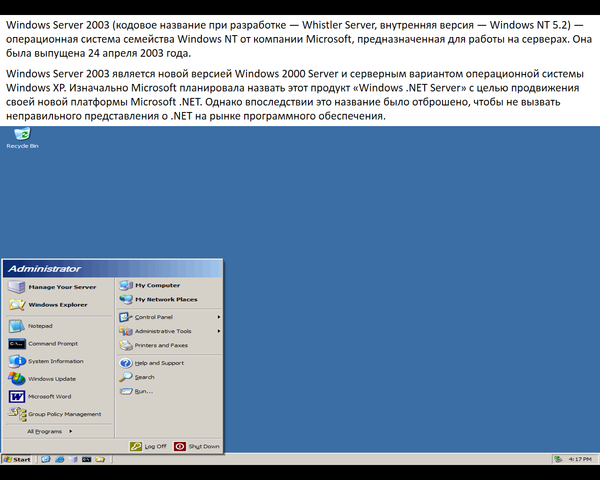Open Notepad in the Start menu
The height and width of the screenshot is (480, 600).
pos(40,326)
